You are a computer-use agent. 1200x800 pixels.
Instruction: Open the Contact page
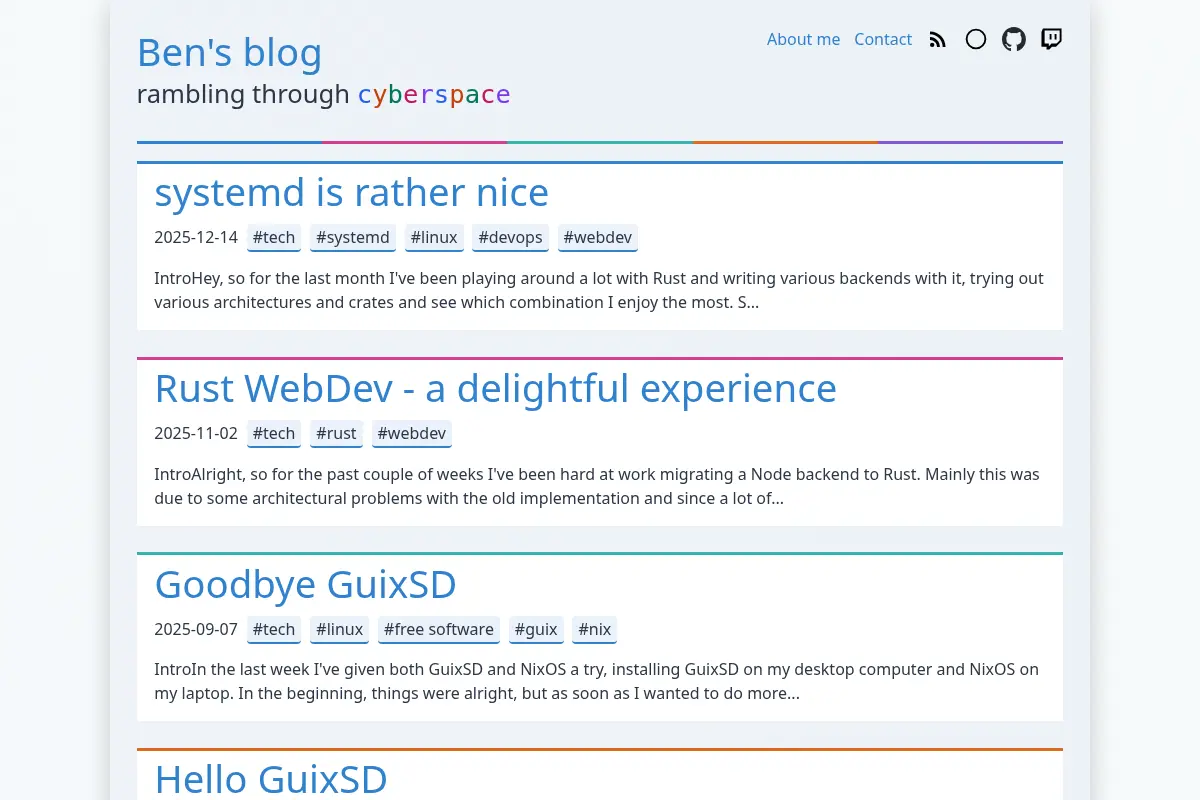point(883,39)
